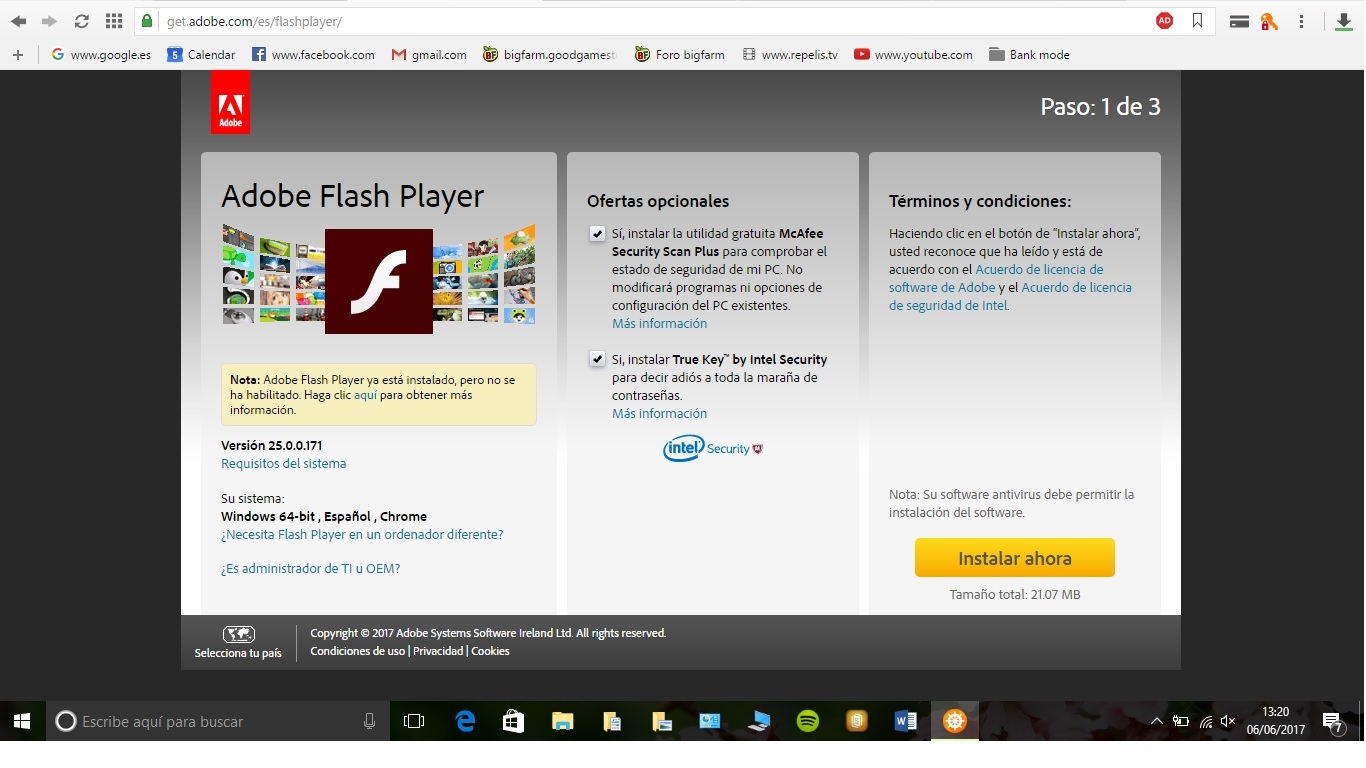Viewport: 1366px width, 768px height.
Task: Open the three-dot browser menu
Action: 1301,21
